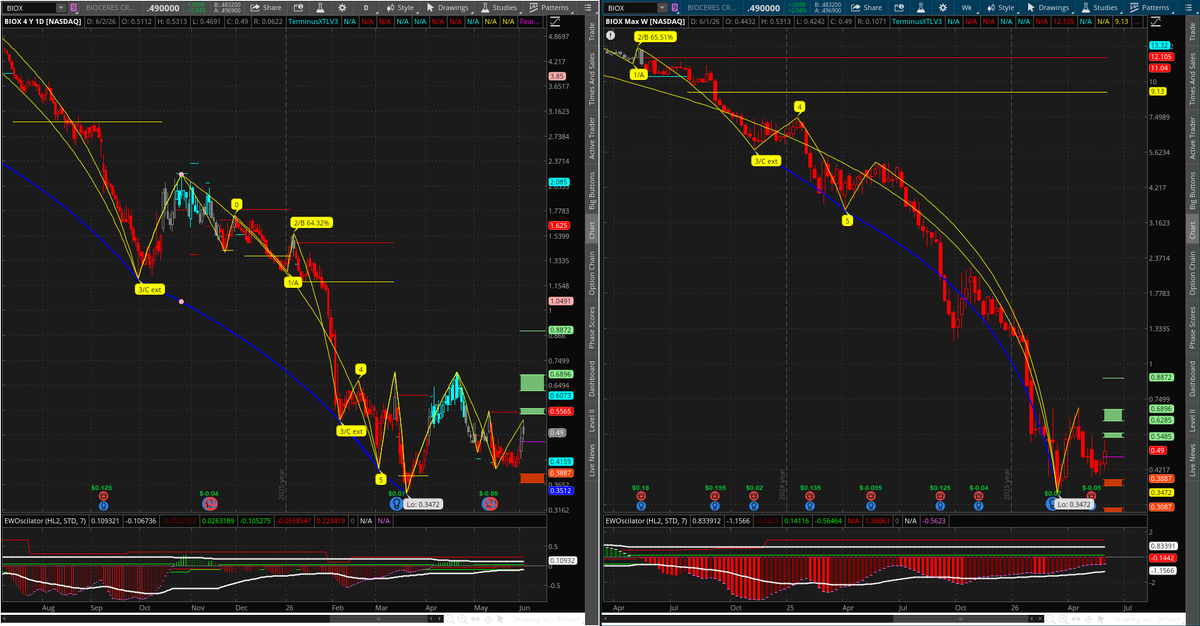Click the left chart's flask icon
Image resolution: width=1200 pixels, height=626 pixels.
pos(320,8)
